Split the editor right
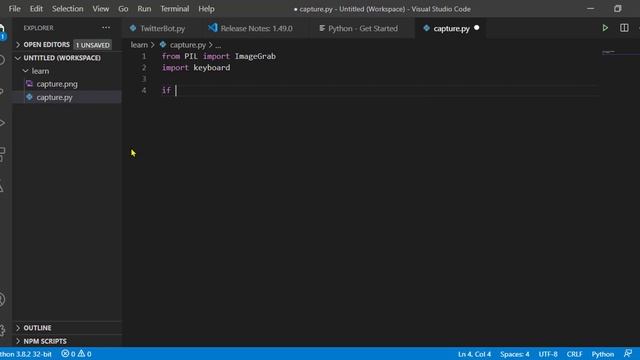640x360 pixels. (624, 28)
